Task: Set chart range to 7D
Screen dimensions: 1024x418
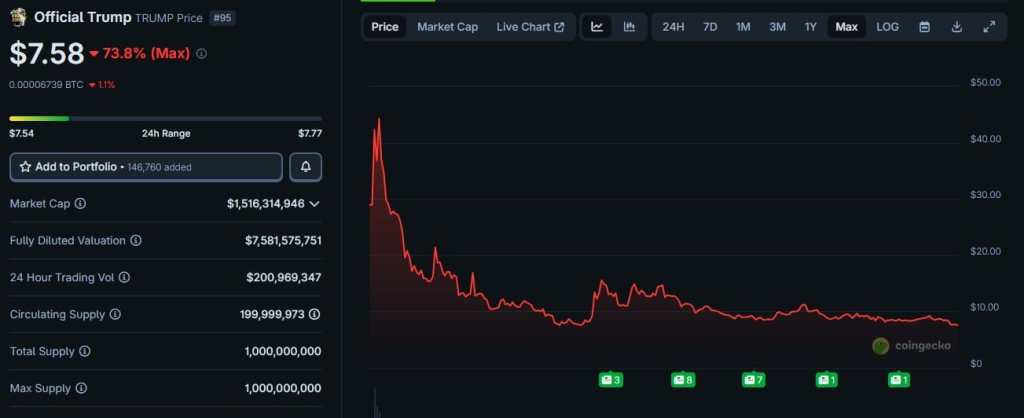Action: tap(710, 27)
